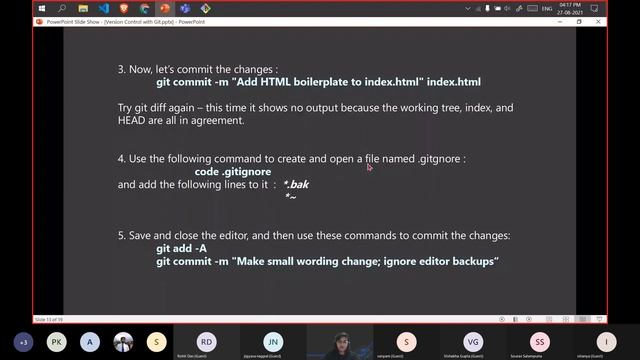Open the touch keyboard tray icon
The image size is (640, 360).
click(532, 8)
